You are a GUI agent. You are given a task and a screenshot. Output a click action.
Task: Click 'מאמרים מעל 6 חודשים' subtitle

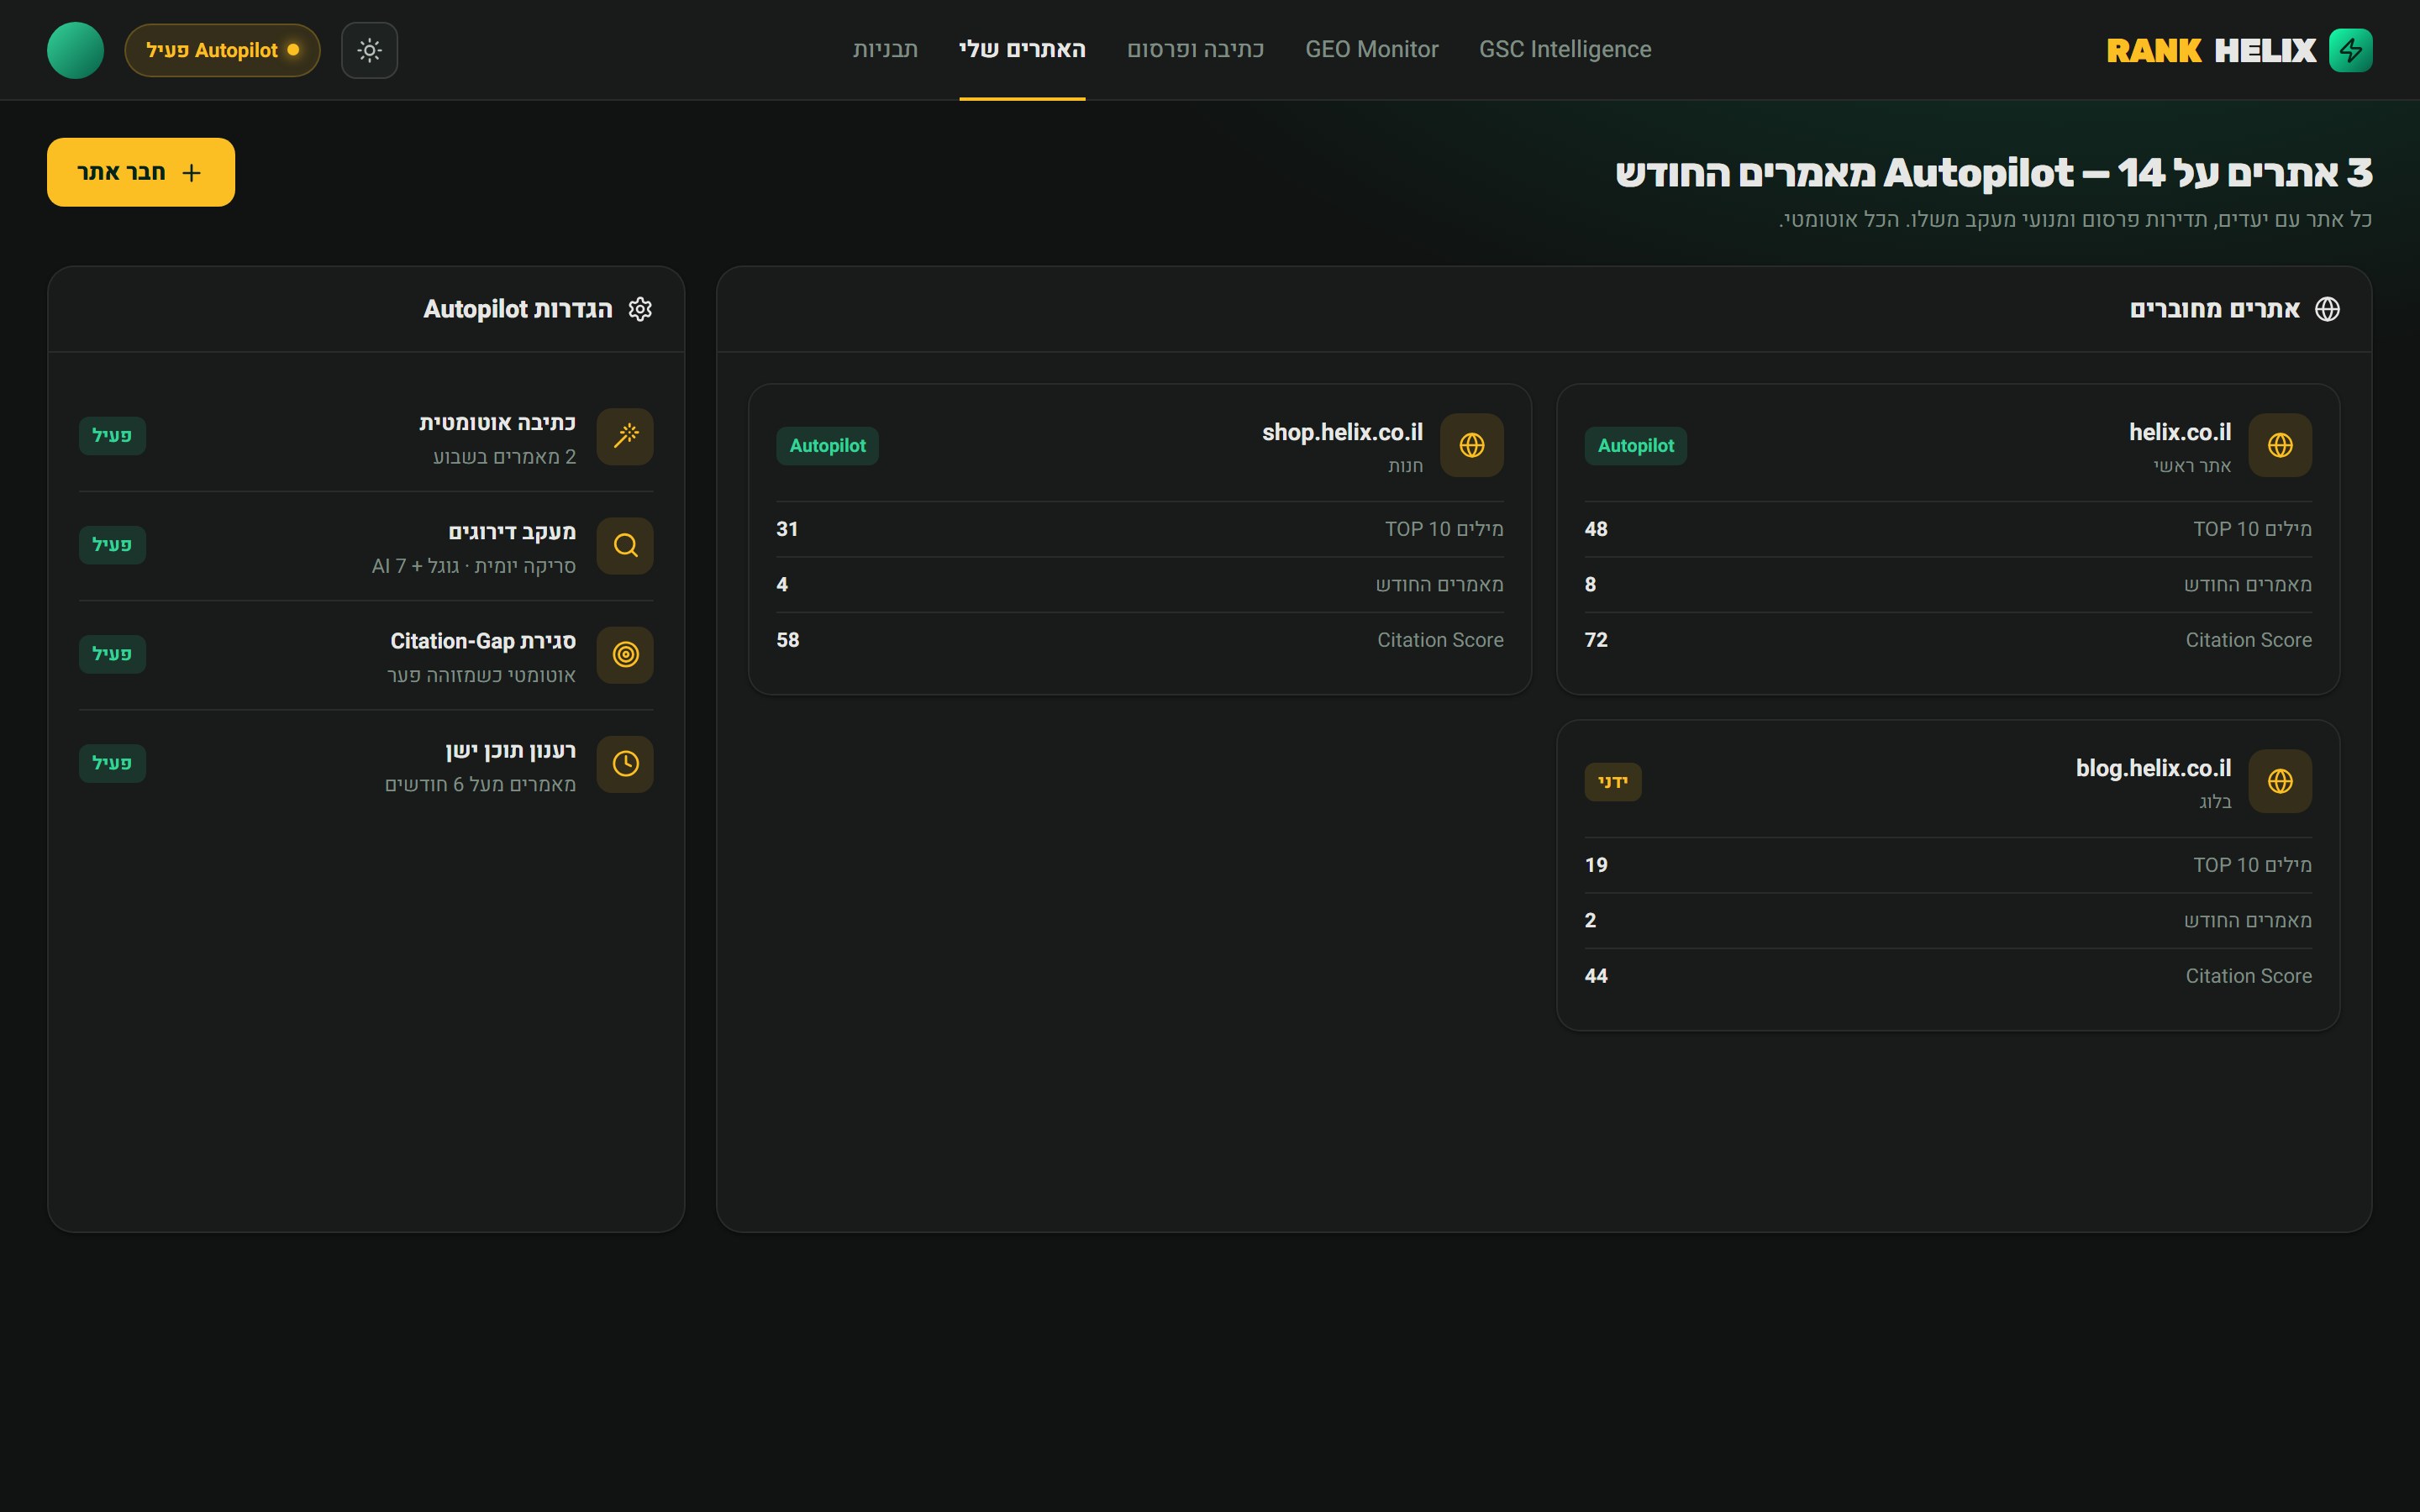point(480,784)
